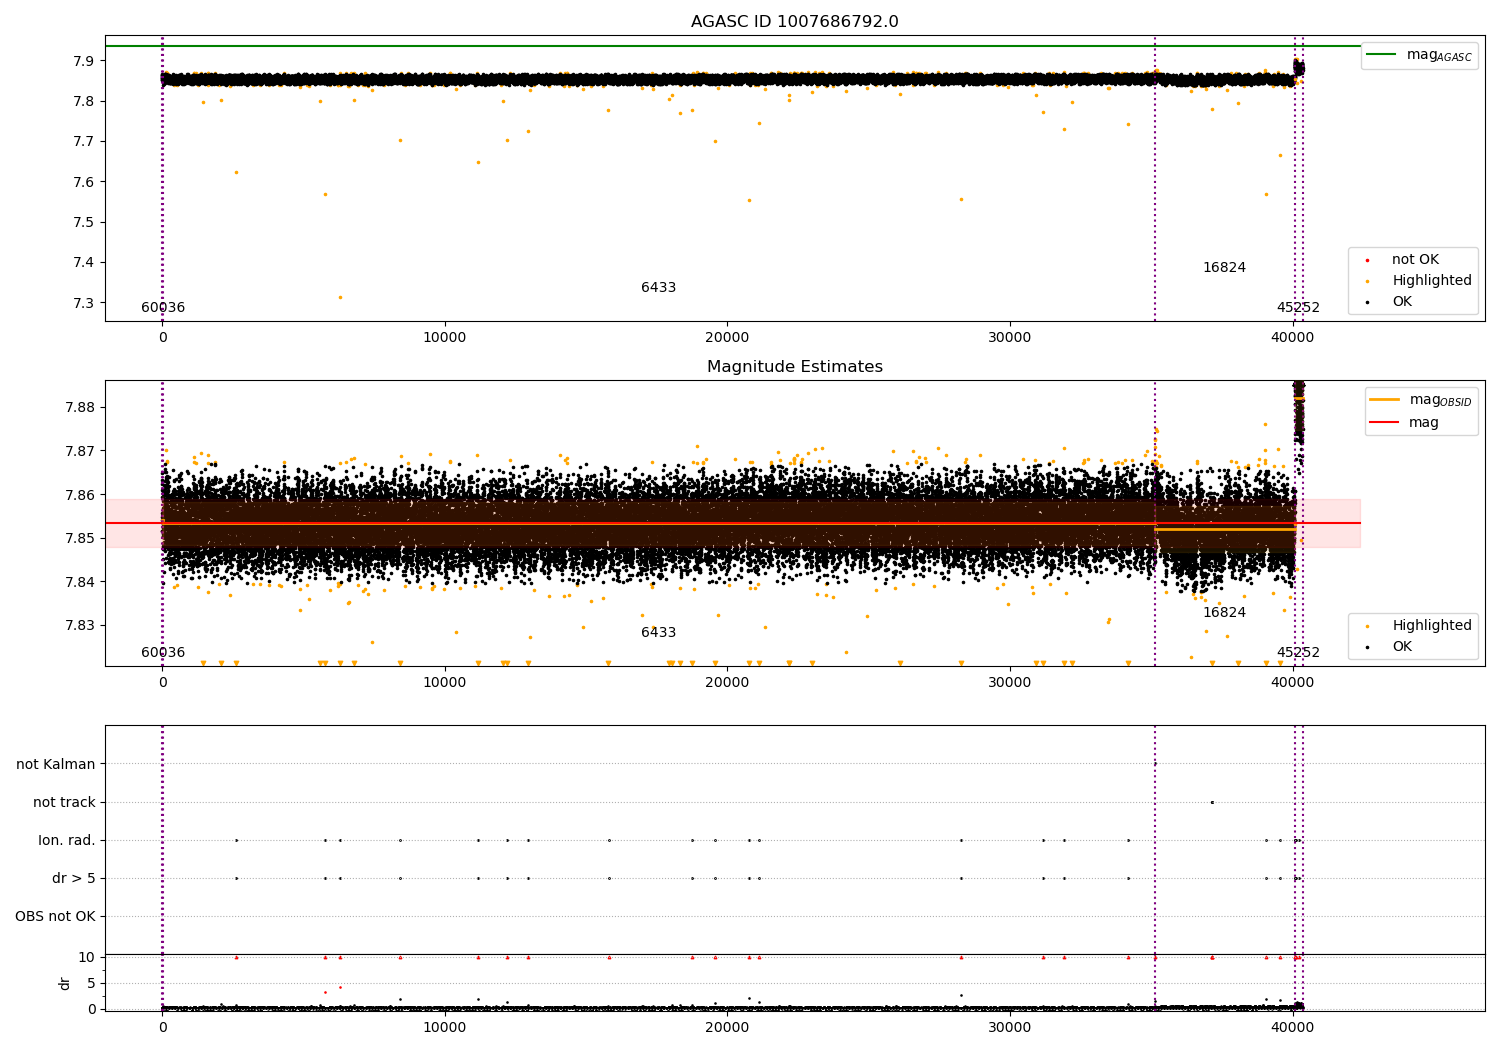Click the "7.88" y-tick label
Screen dimensions: 1500x1050
coord(79,407)
